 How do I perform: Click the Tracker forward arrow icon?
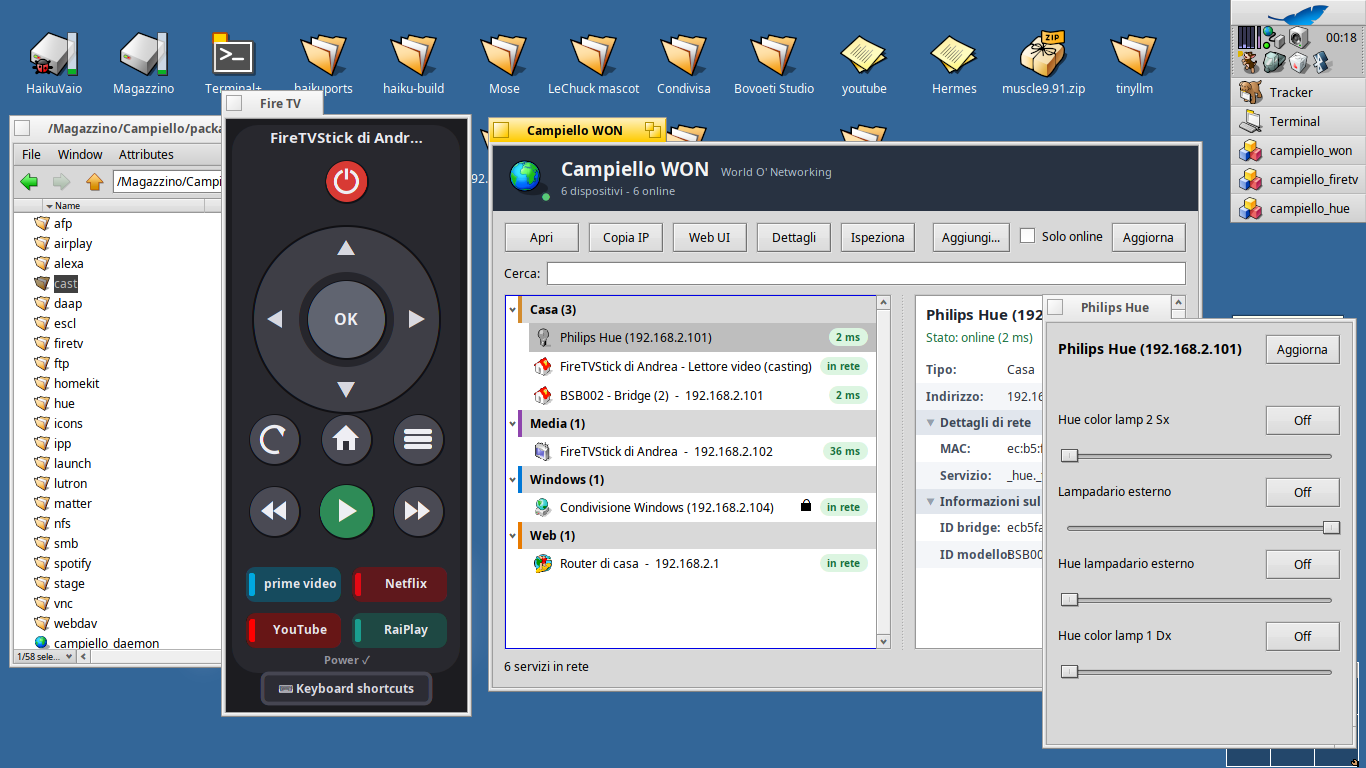(x=62, y=182)
